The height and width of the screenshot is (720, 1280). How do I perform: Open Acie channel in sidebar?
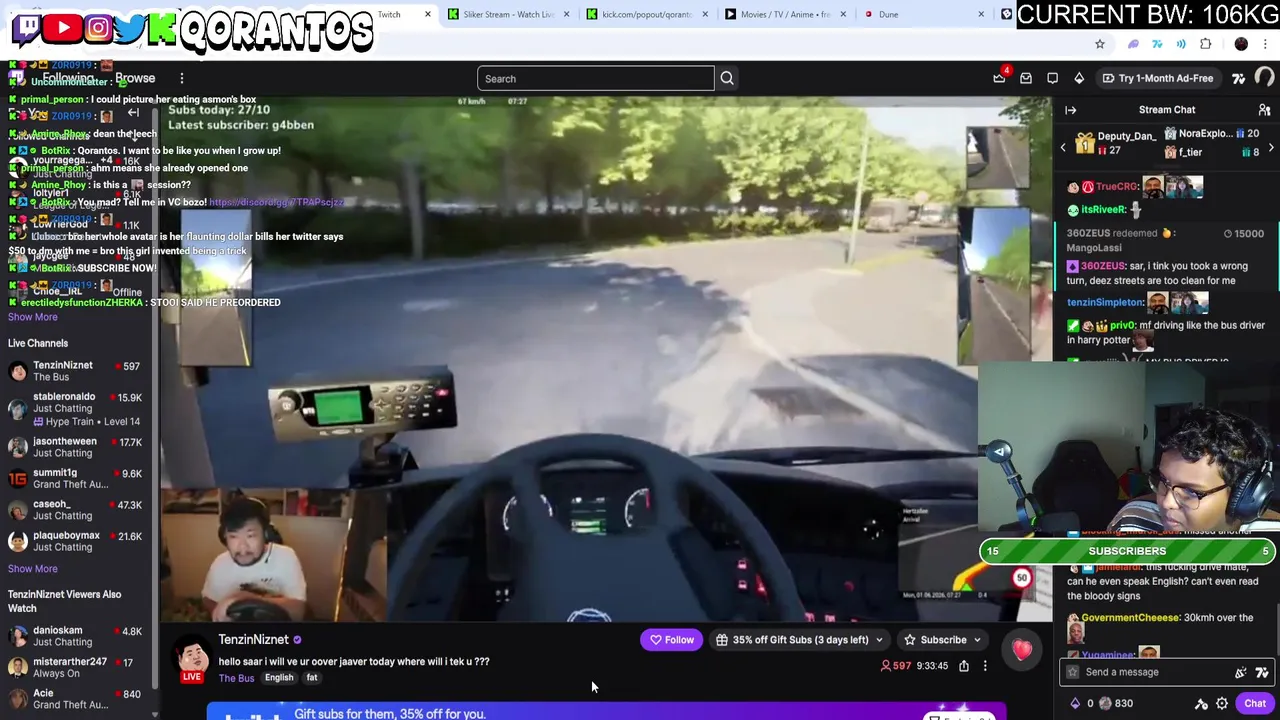pos(76,698)
